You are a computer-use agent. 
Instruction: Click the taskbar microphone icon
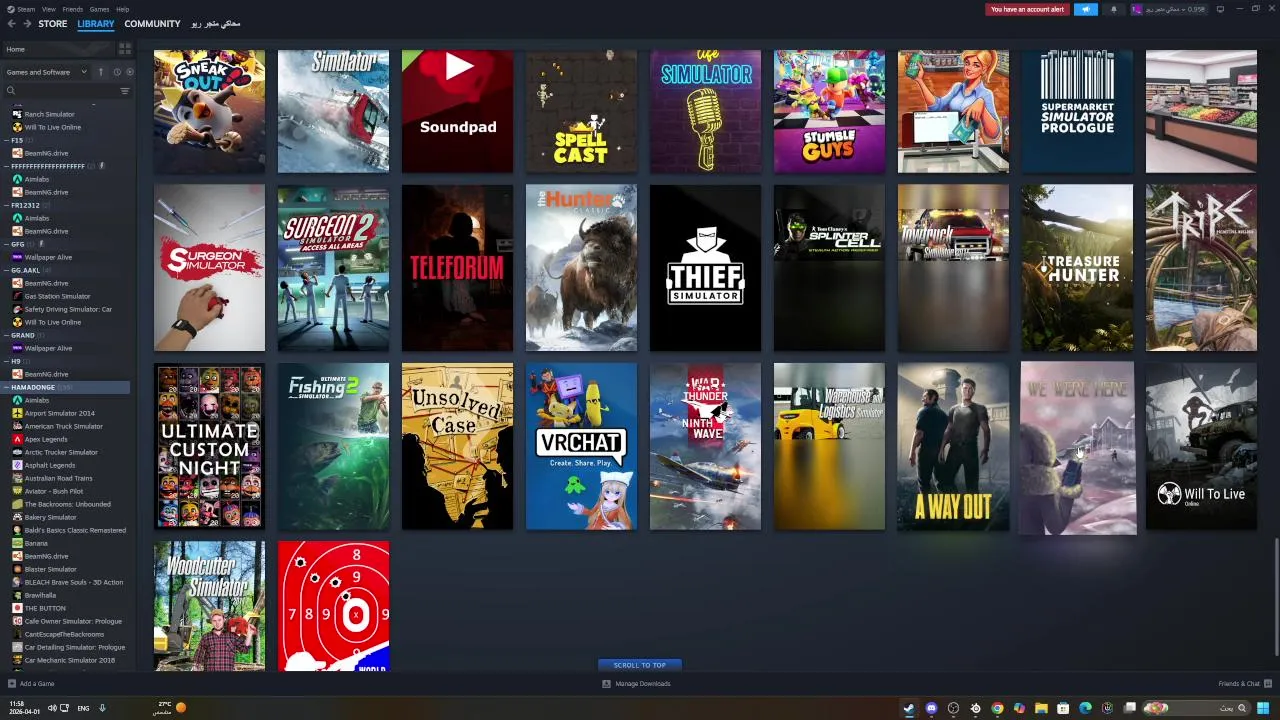pos(101,708)
